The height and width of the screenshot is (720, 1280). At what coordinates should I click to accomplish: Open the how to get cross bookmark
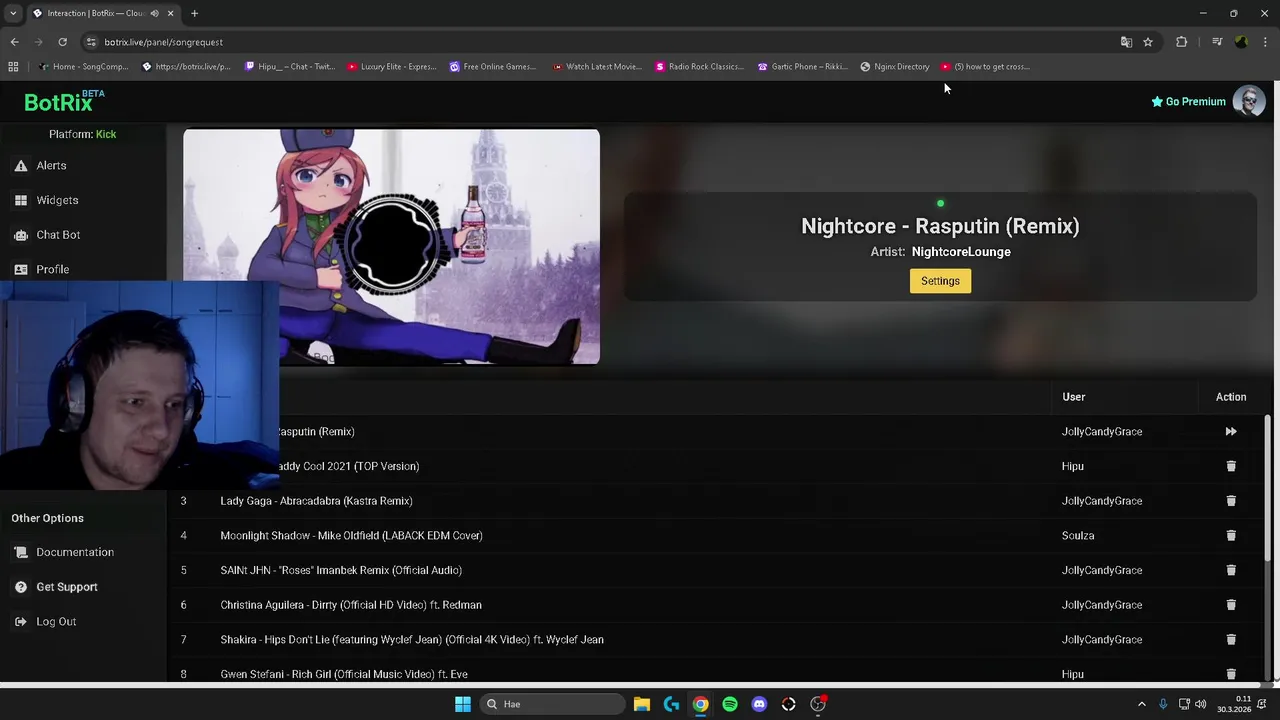point(985,67)
